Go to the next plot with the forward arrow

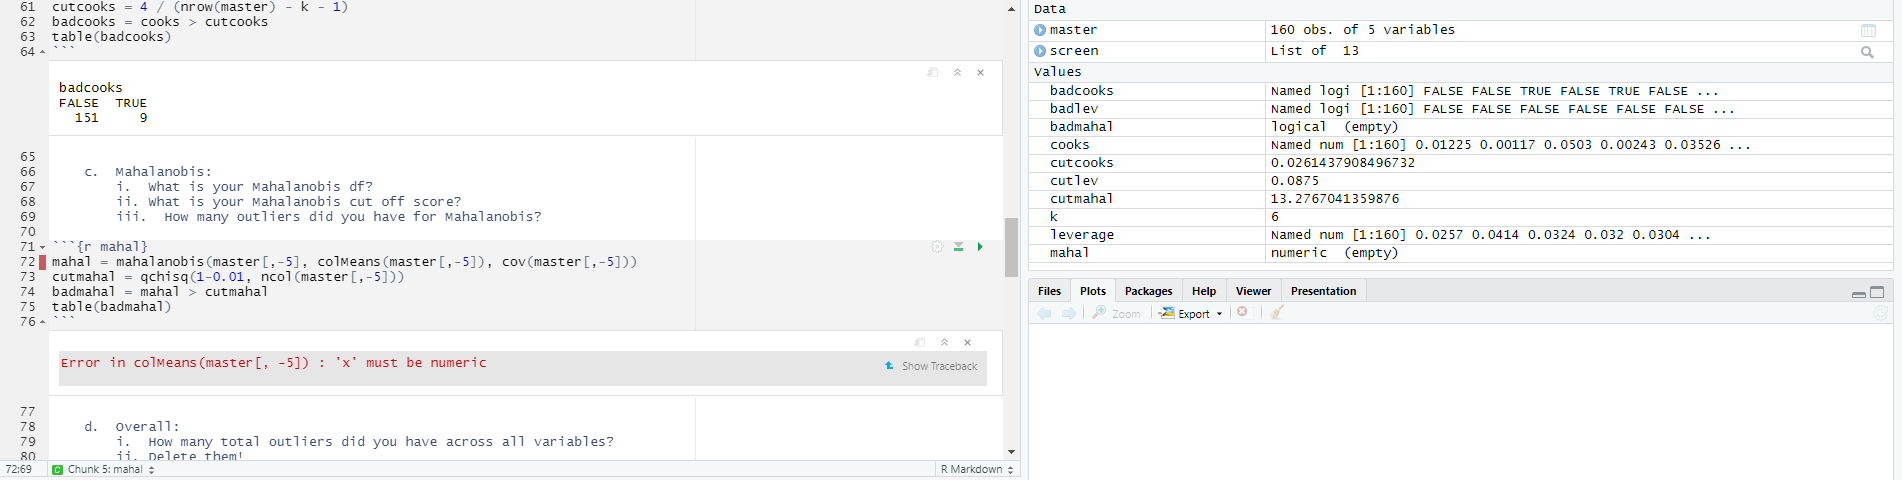(x=1069, y=313)
